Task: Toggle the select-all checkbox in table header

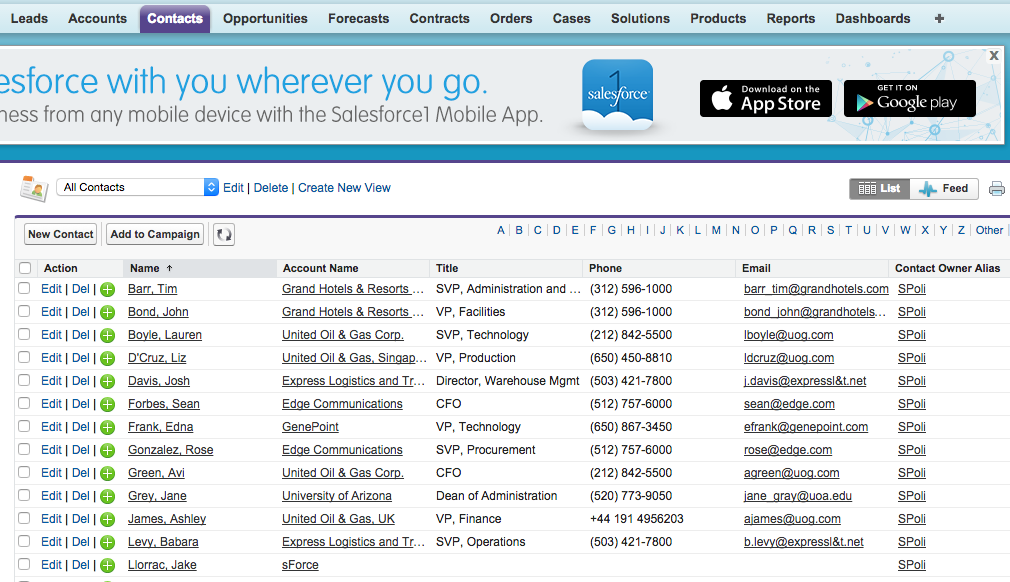Action: point(25,268)
